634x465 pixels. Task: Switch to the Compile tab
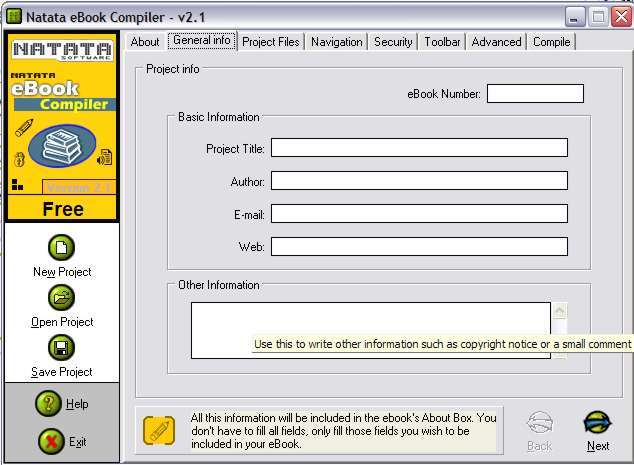[552, 42]
